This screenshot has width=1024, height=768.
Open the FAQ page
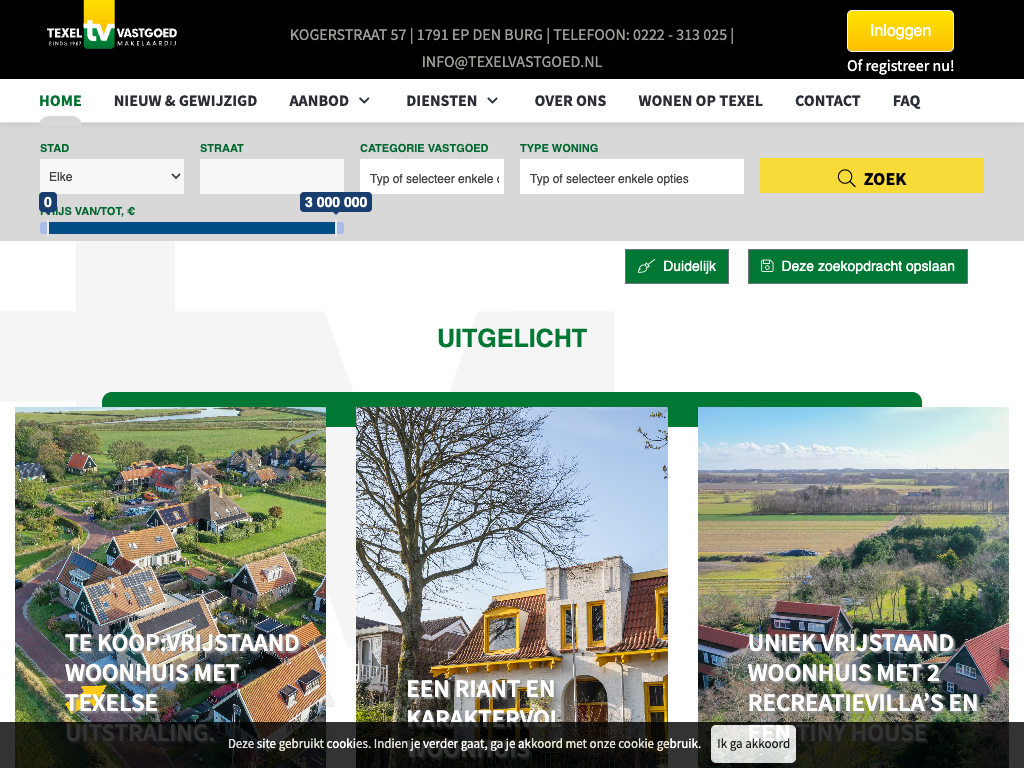point(906,101)
